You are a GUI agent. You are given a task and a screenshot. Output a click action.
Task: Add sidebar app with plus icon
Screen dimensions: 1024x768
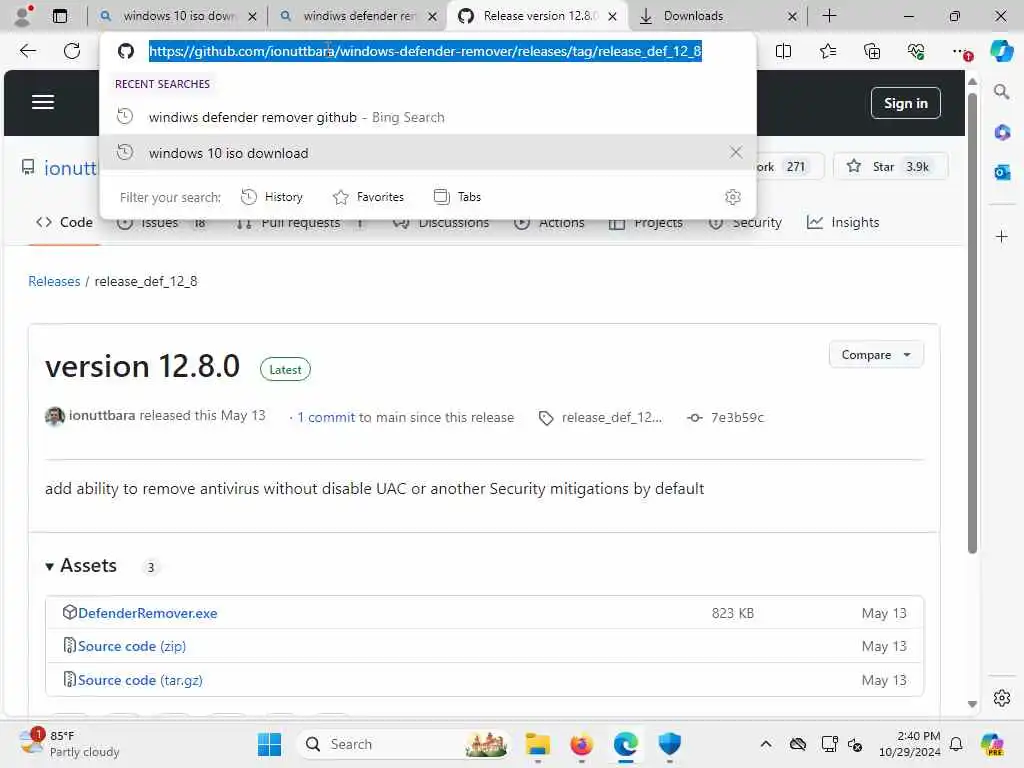1002,236
